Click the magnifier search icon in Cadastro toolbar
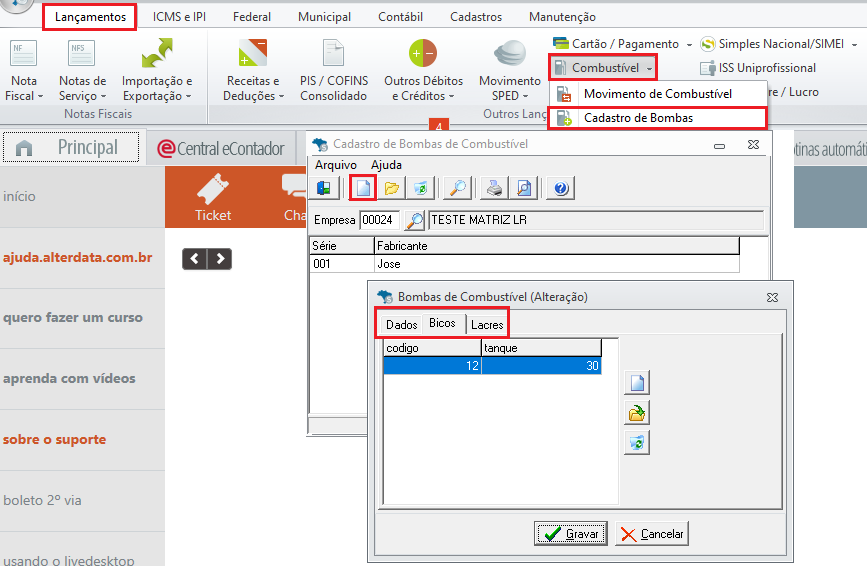This screenshot has height=566, width=867. pyautogui.click(x=457, y=188)
